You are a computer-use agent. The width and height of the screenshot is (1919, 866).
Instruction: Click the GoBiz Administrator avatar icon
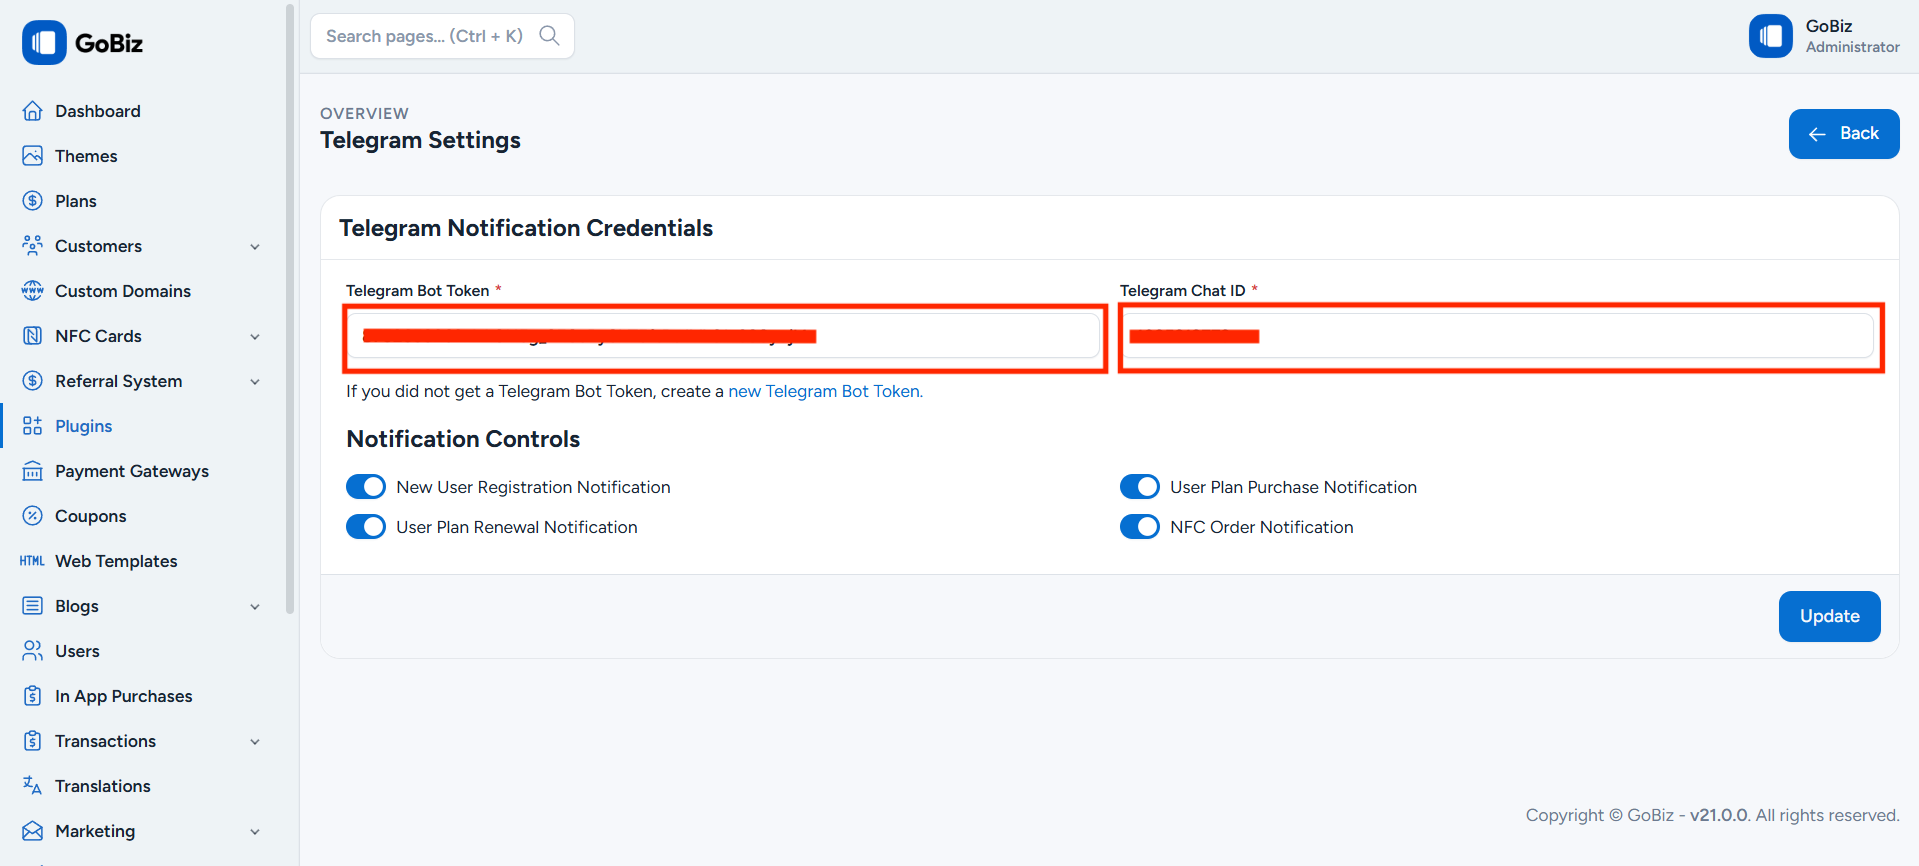[1771, 36]
